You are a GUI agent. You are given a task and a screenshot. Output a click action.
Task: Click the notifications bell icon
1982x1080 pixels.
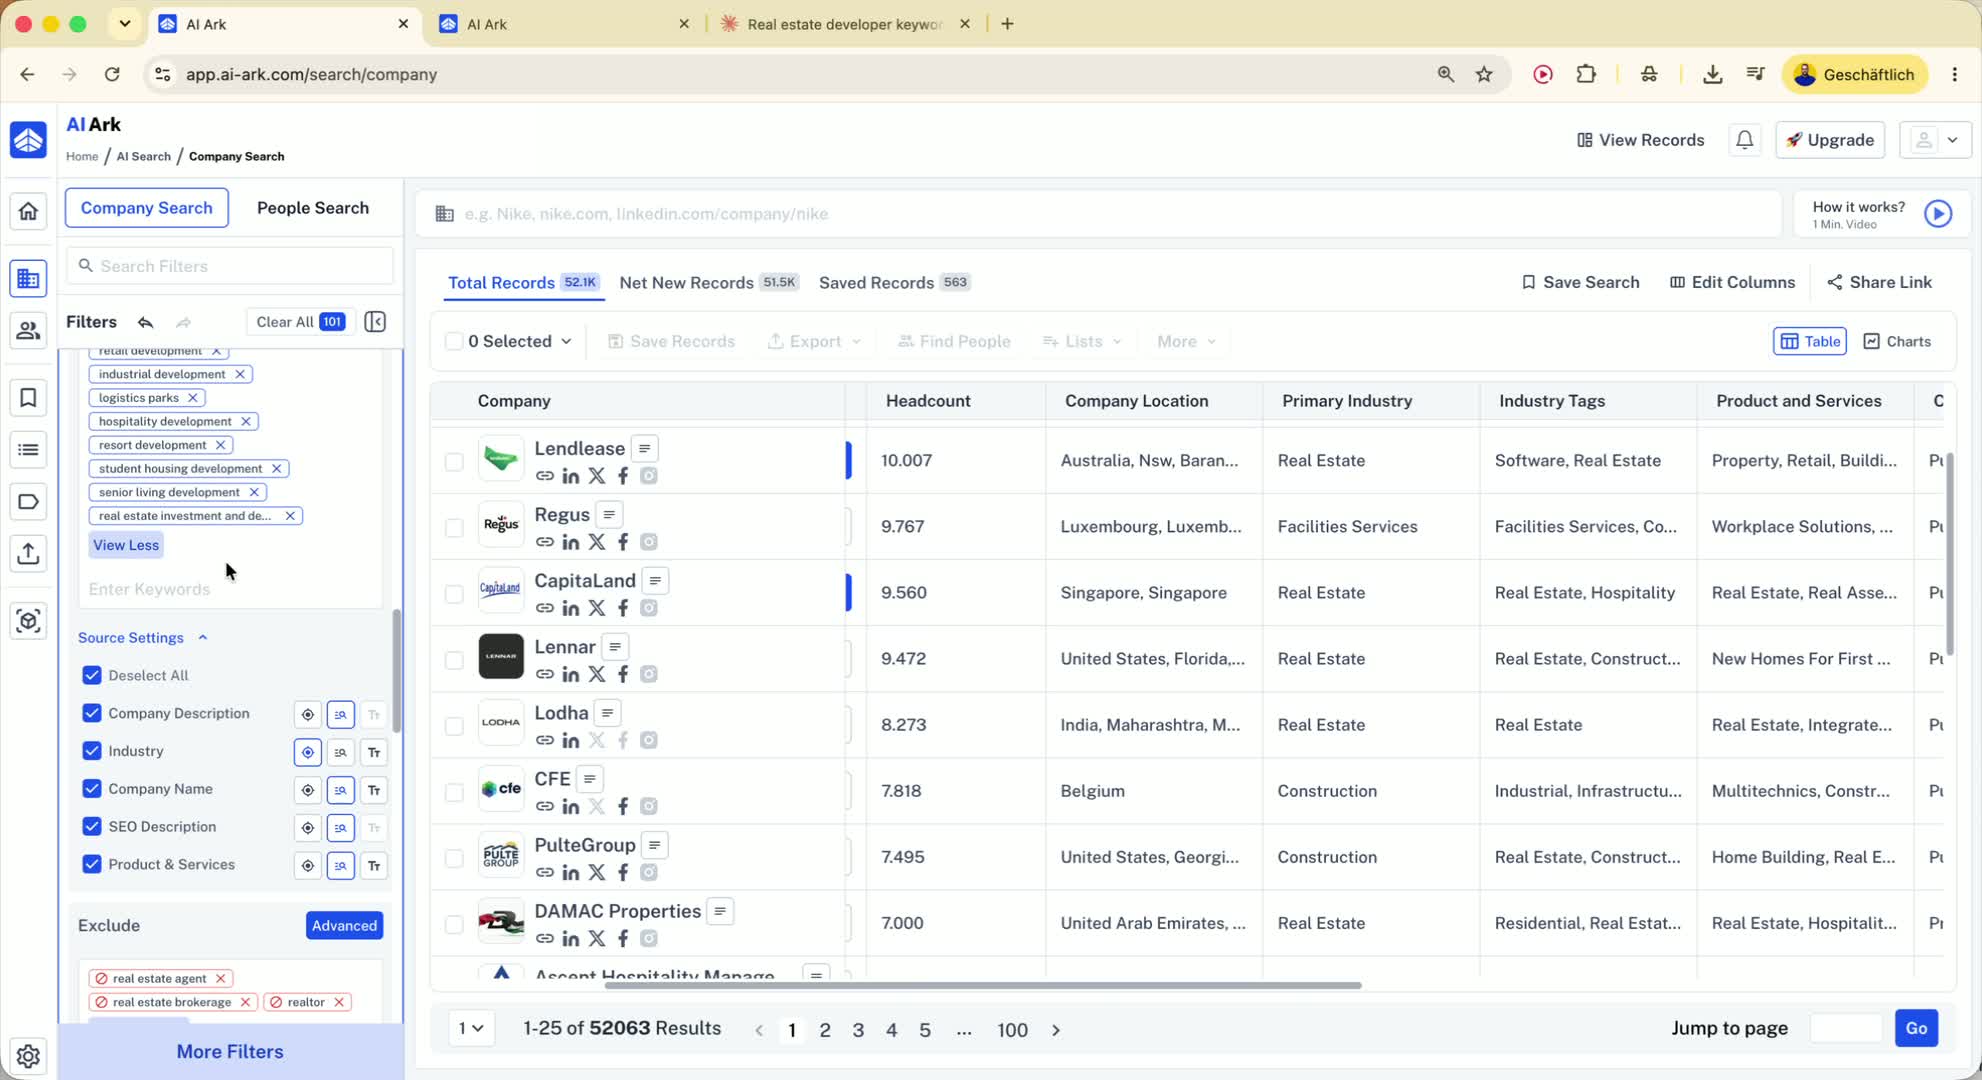[x=1744, y=140]
